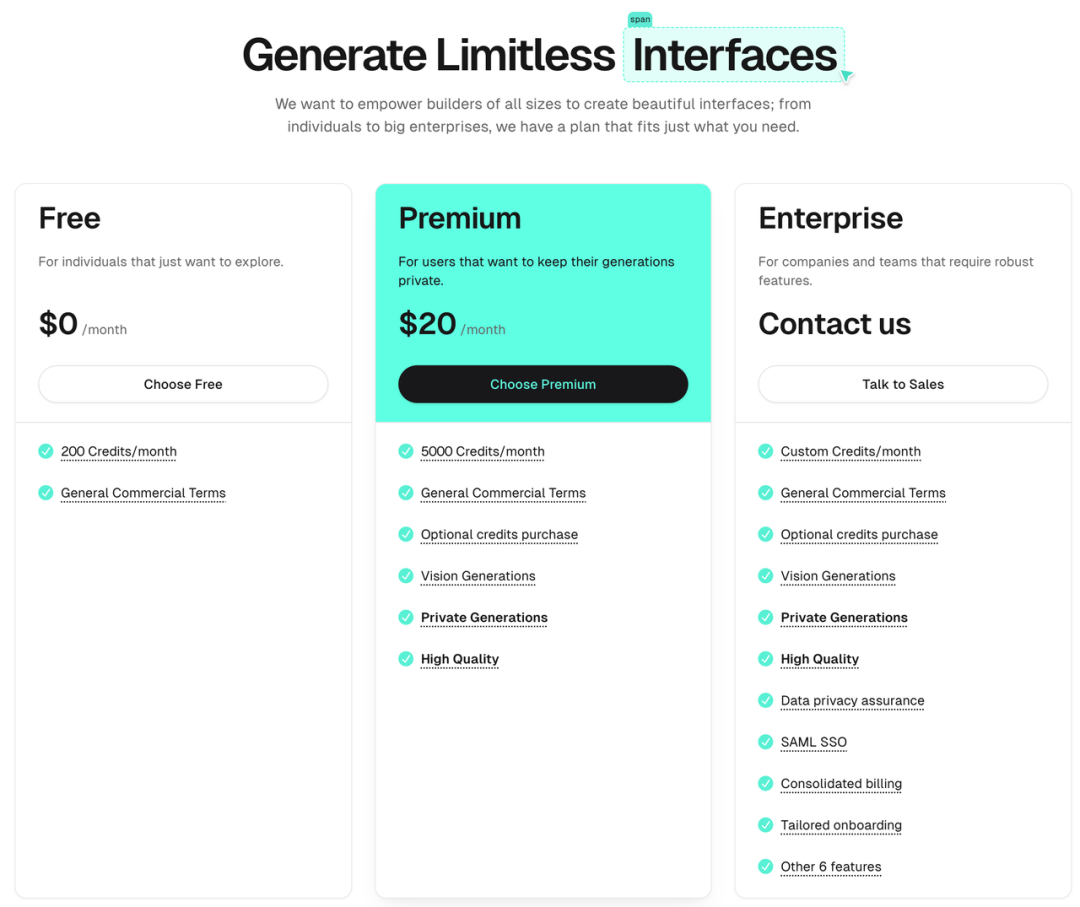Click checkmark icon beside 5000 Credits/month
This screenshot has width=1080, height=907.
(x=406, y=451)
